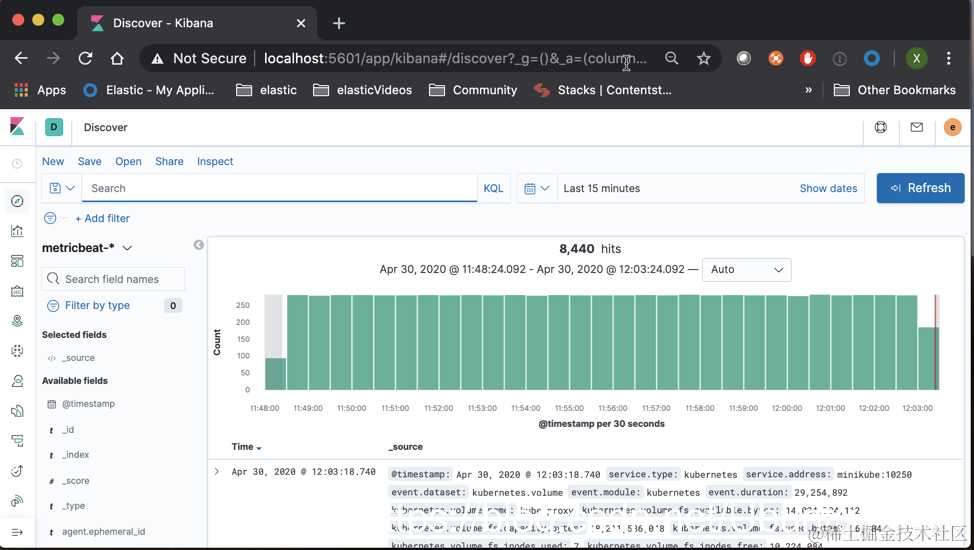
Task: Open the SIEM icon in sidebar
Action: point(17,500)
